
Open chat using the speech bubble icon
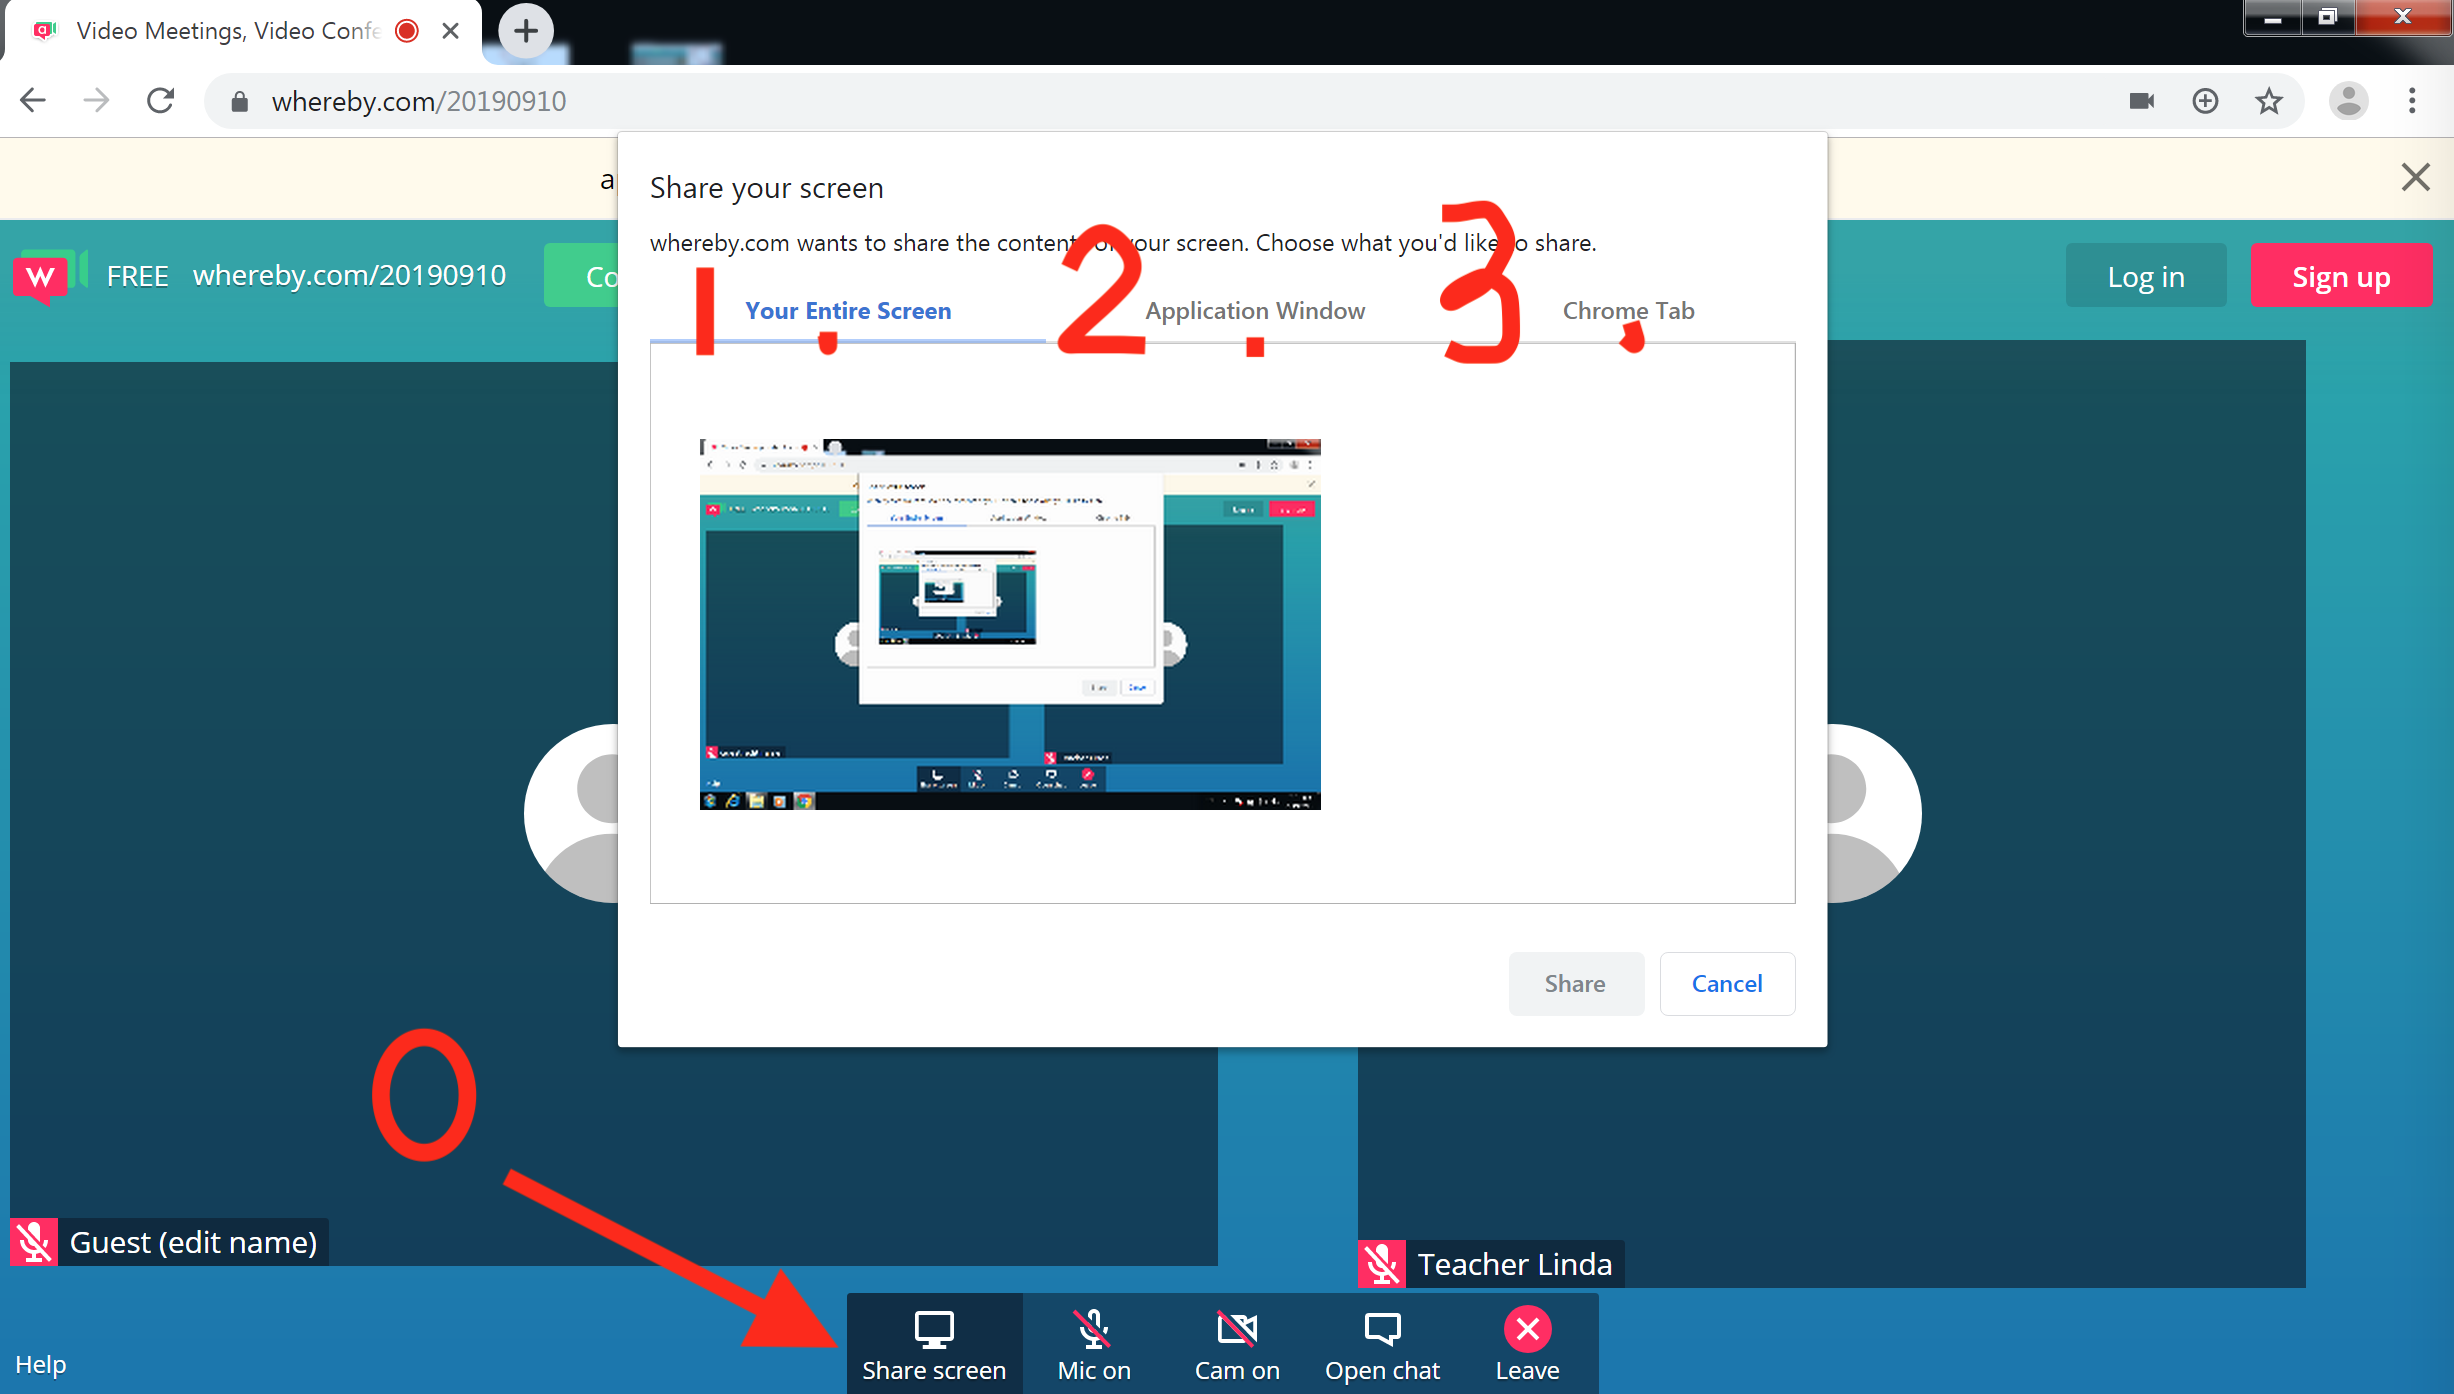[1382, 1329]
